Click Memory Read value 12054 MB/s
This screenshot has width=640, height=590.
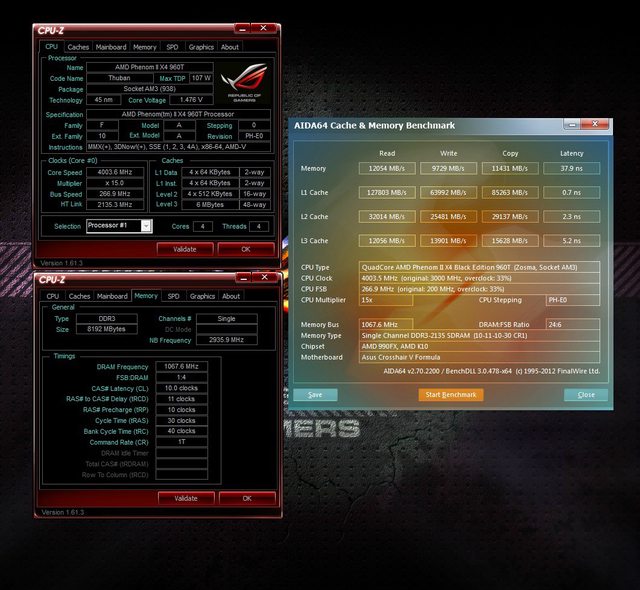(387, 168)
